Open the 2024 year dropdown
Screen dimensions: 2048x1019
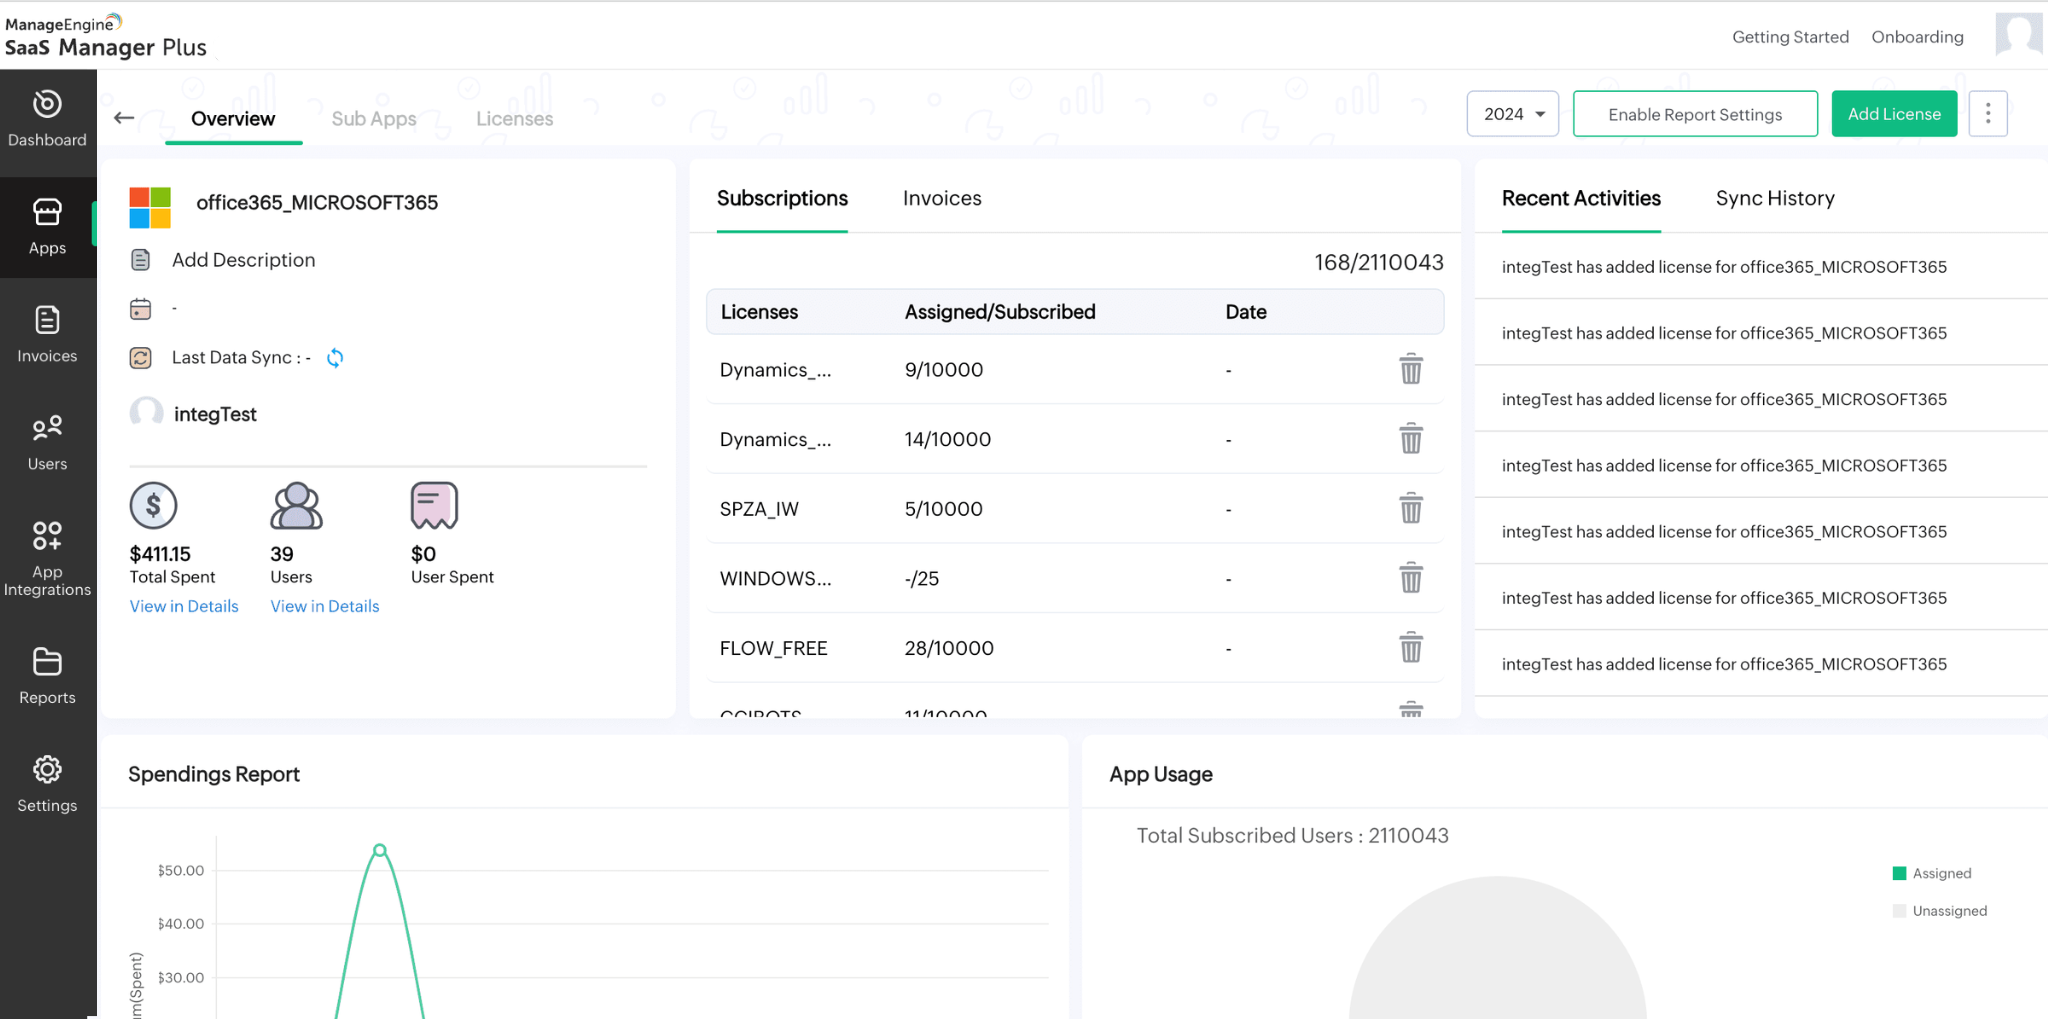tap(1513, 114)
